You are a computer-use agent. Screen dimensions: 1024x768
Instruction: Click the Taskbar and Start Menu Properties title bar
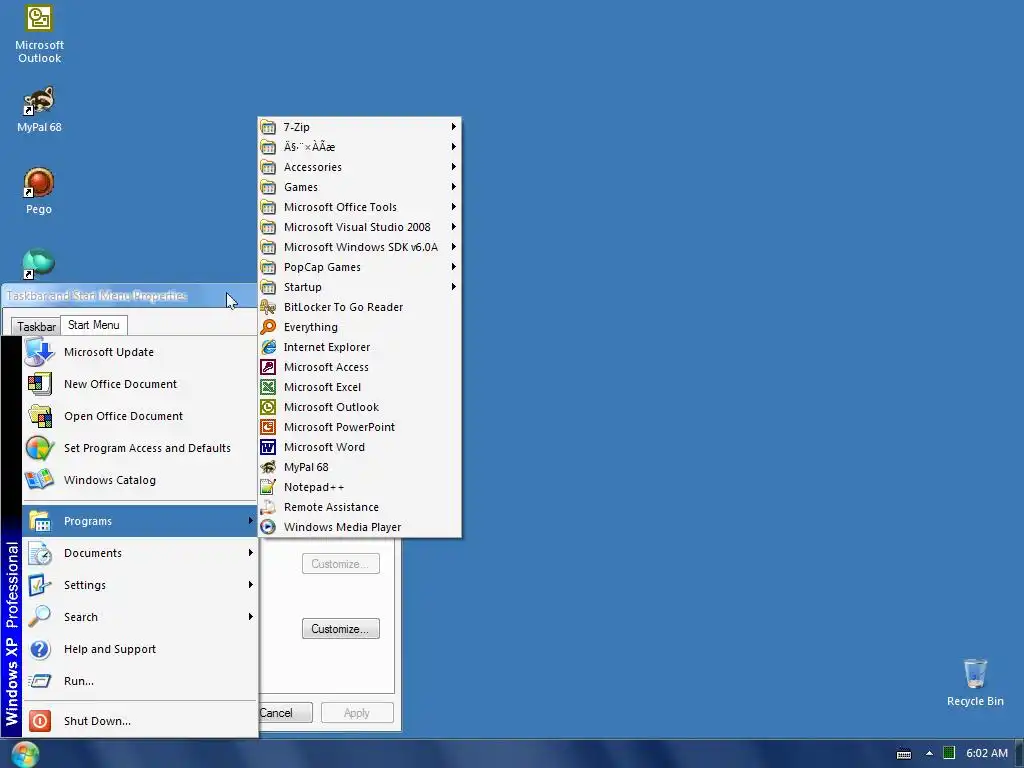[129, 296]
